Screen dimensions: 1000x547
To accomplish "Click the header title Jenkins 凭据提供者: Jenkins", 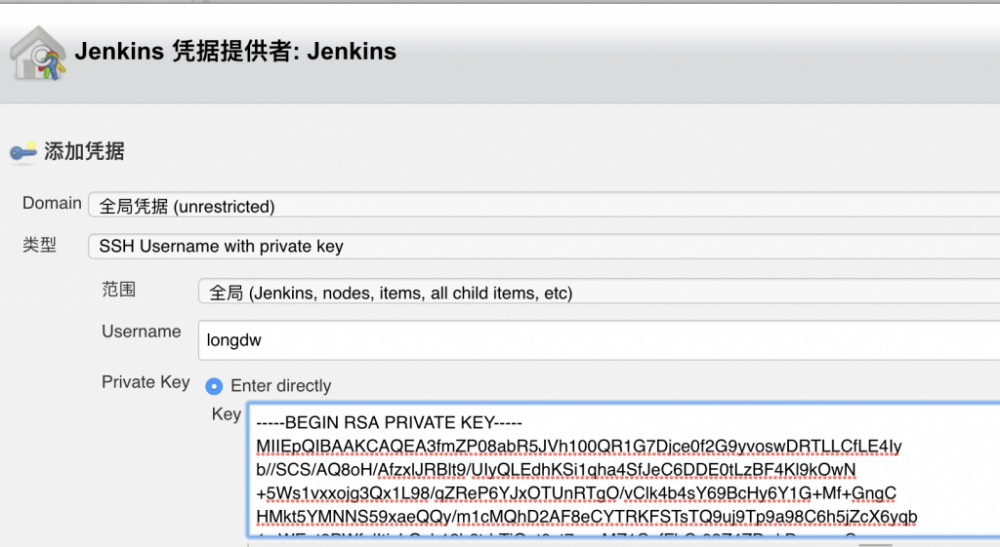I will pyautogui.click(x=235, y=51).
